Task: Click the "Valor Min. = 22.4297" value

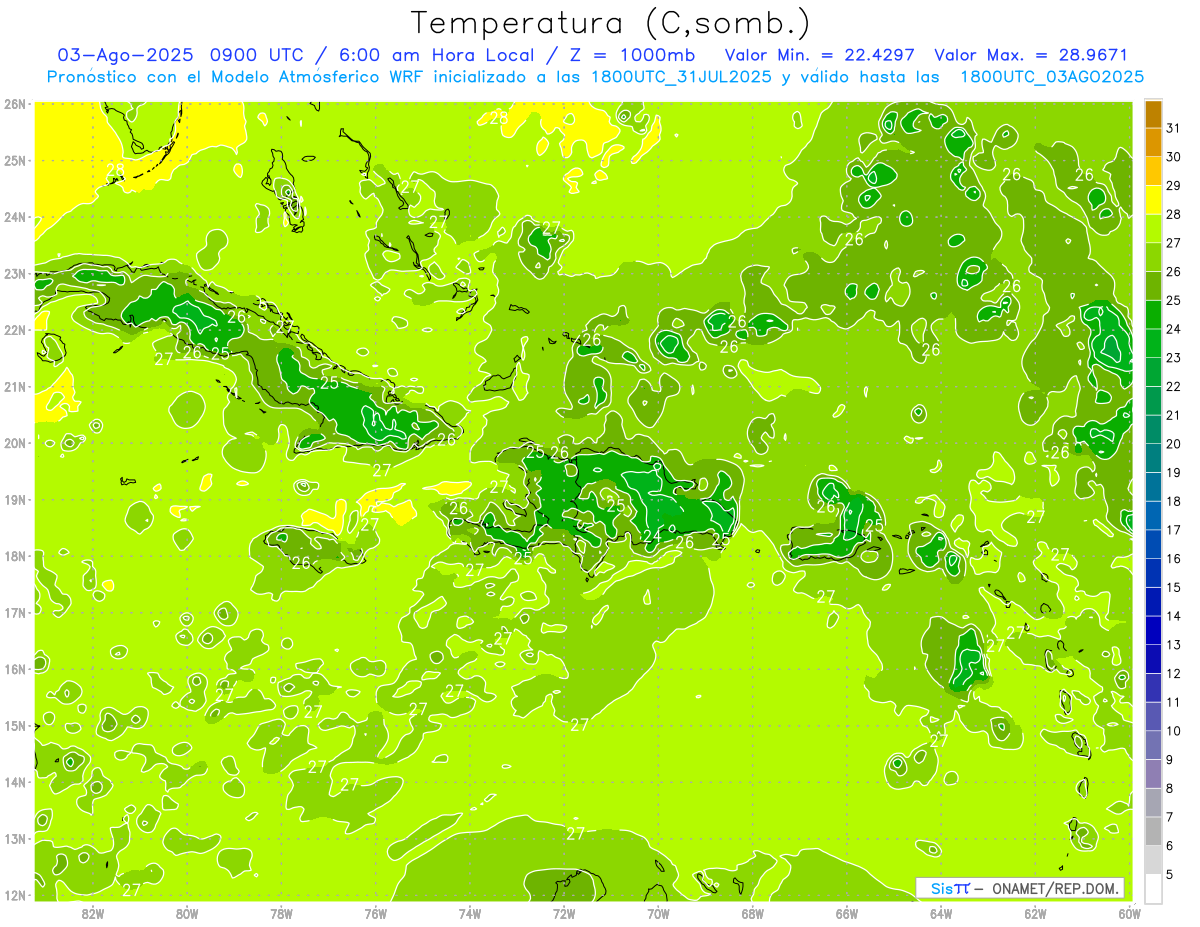Action: pyautogui.click(x=819, y=55)
